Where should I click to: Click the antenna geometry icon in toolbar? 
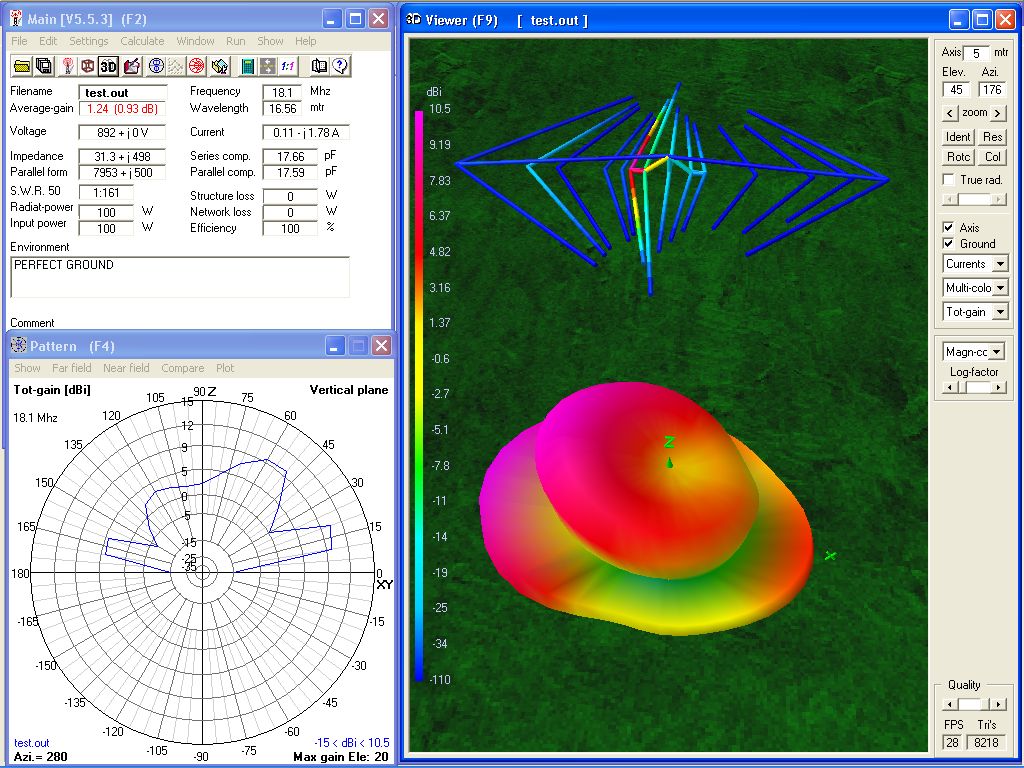click(x=68, y=66)
